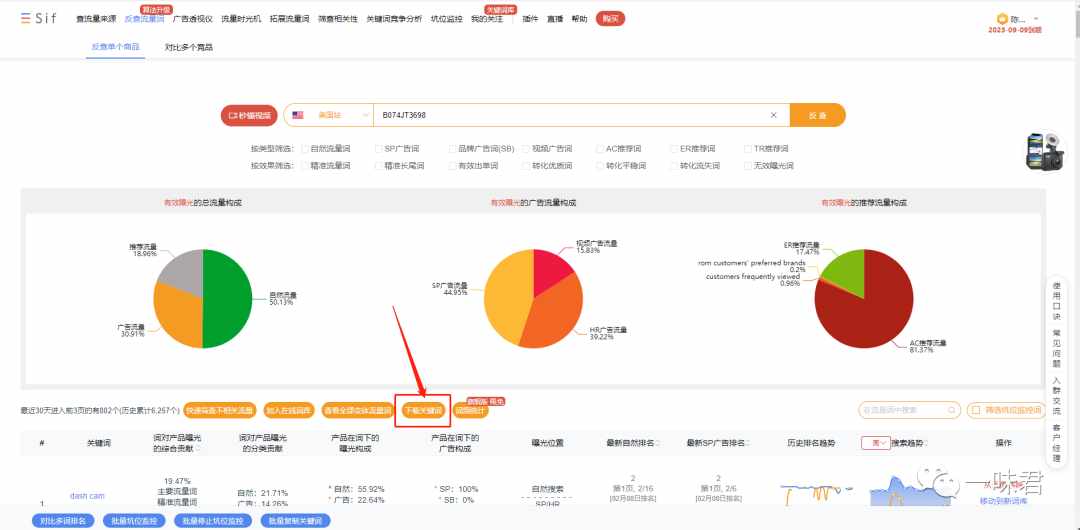This screenshot has height=530, width=1080.
Task: Clear the ASIN search field with X
Action: (x=773, y=115)
